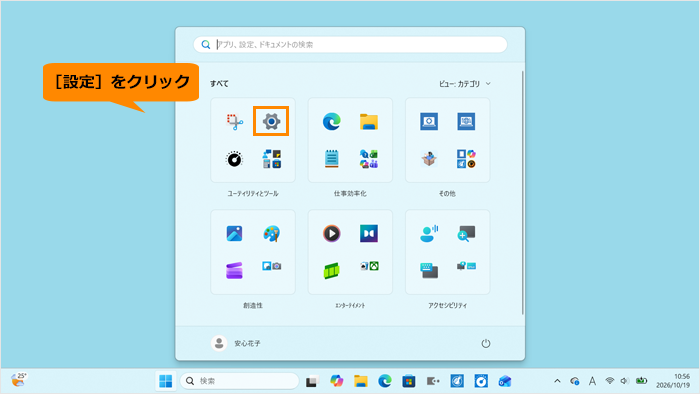This screenshot has height=394, width=700.
Task: Click the power button in Start menu
Action: [486, 343]
